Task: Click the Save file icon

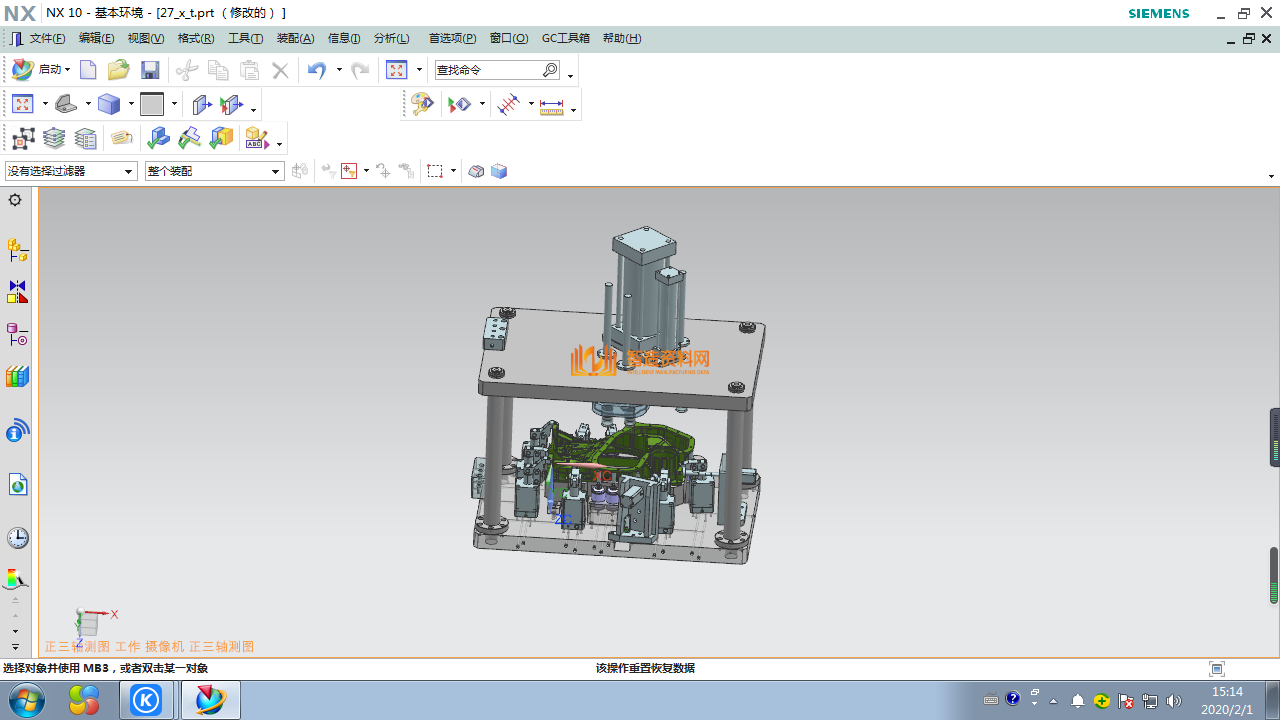Action: click(x=150, y=70)
